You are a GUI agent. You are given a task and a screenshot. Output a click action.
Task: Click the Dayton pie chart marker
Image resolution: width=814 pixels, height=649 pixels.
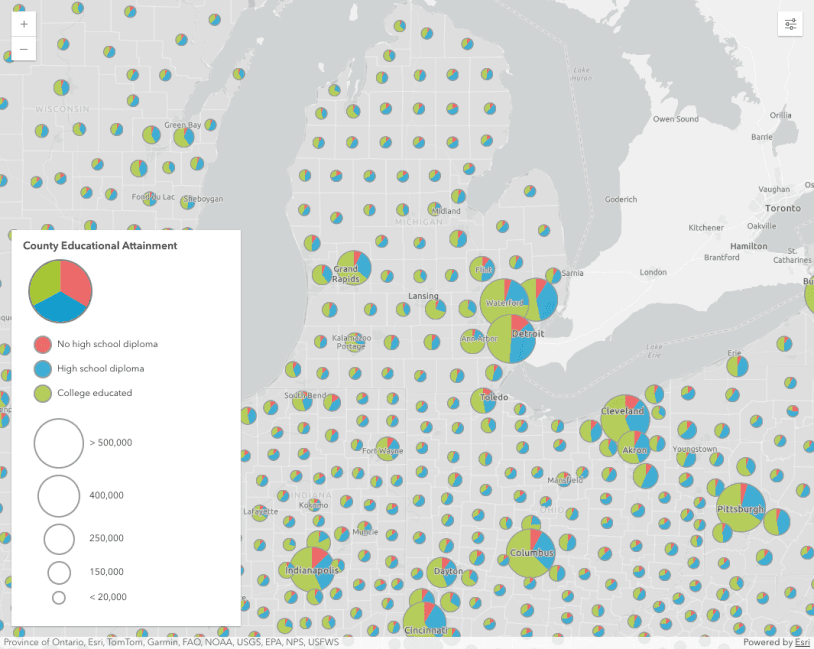point(443,573)
